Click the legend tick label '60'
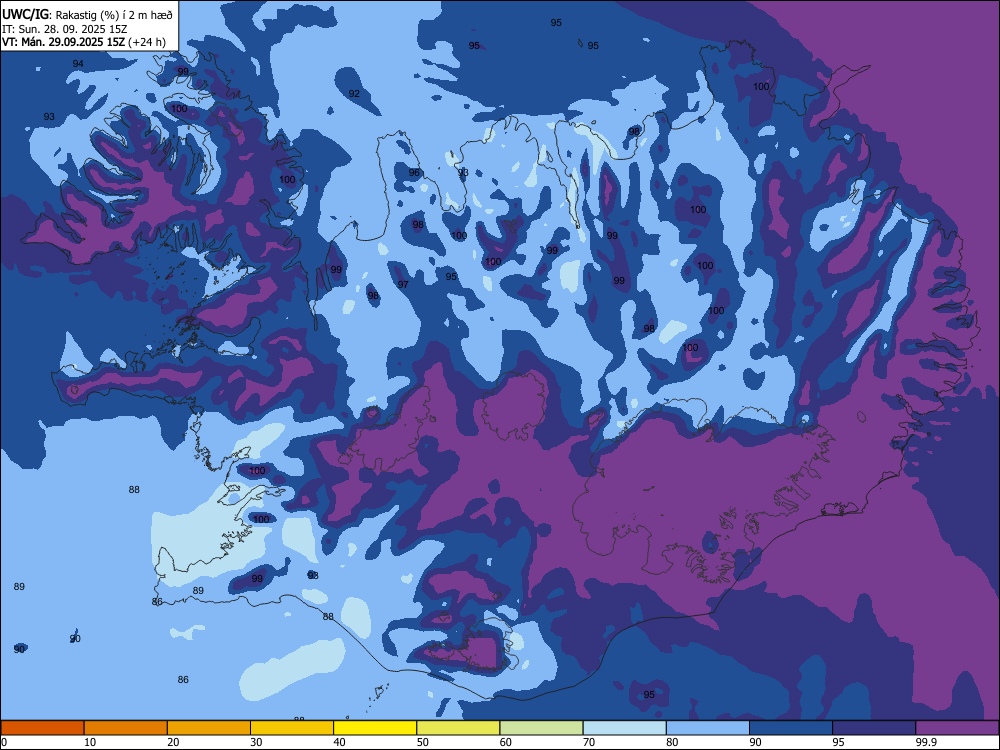The image size is (1000, 750). (x=506, y=742)
